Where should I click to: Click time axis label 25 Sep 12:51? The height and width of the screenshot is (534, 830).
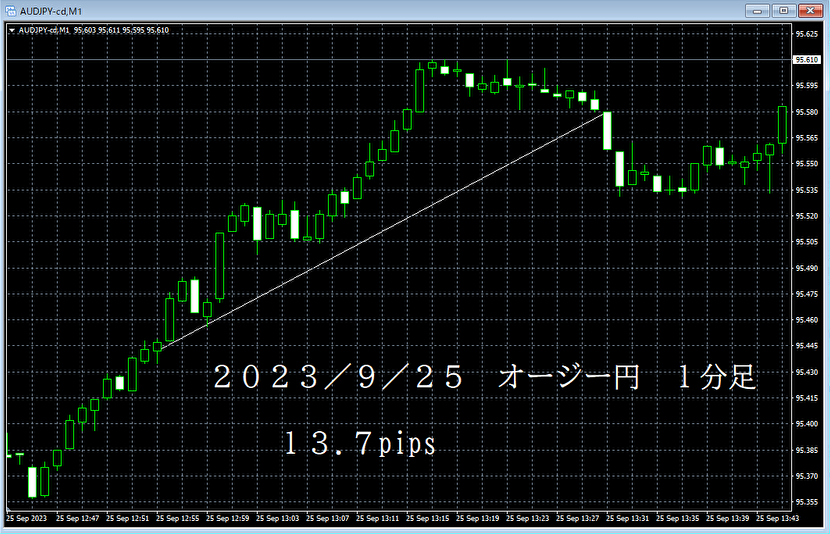(127, 519)
